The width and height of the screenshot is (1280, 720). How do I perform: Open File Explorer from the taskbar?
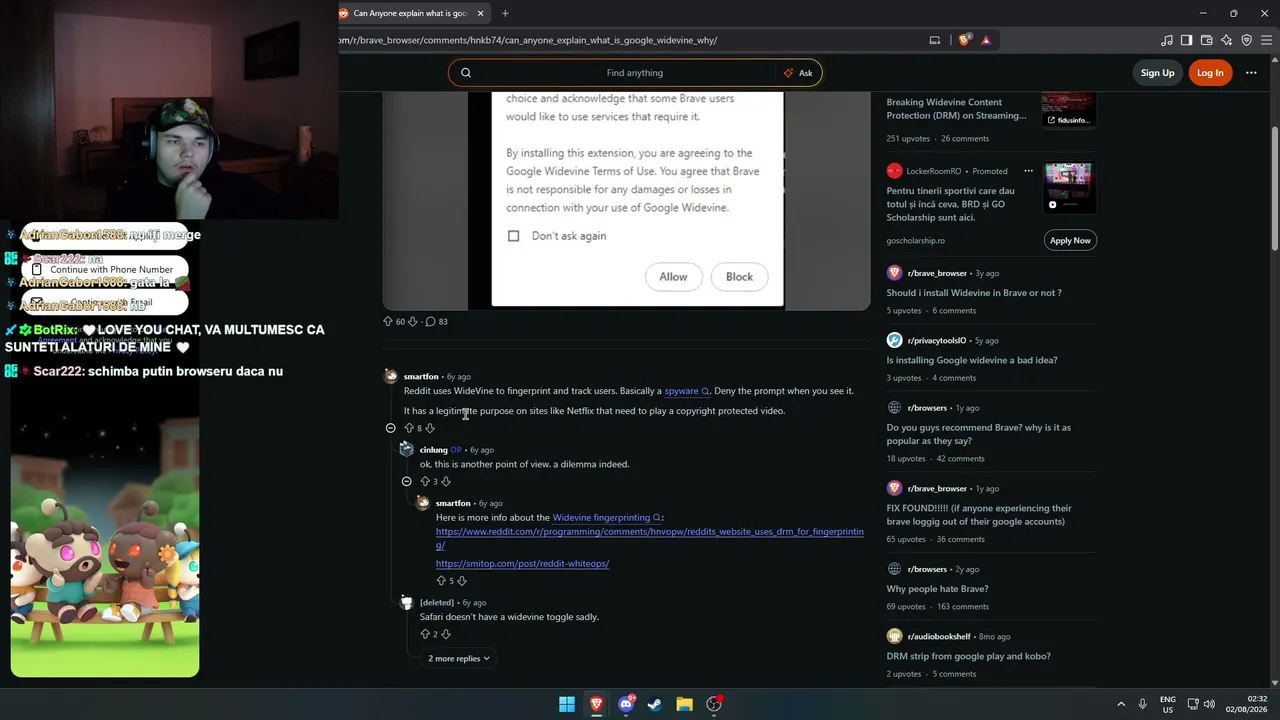684,704
